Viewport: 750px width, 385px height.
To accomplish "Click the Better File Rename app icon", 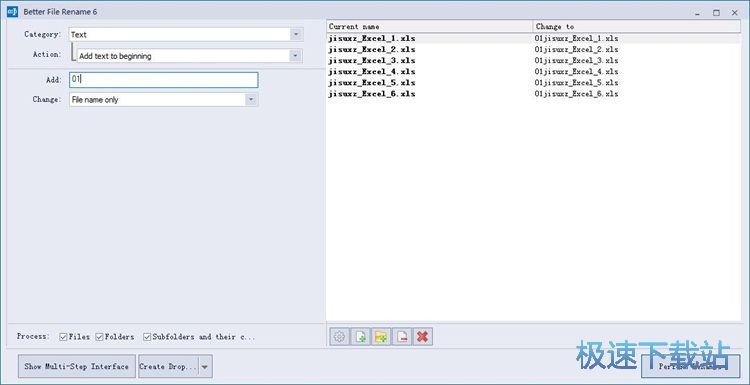I will point(12,11).
